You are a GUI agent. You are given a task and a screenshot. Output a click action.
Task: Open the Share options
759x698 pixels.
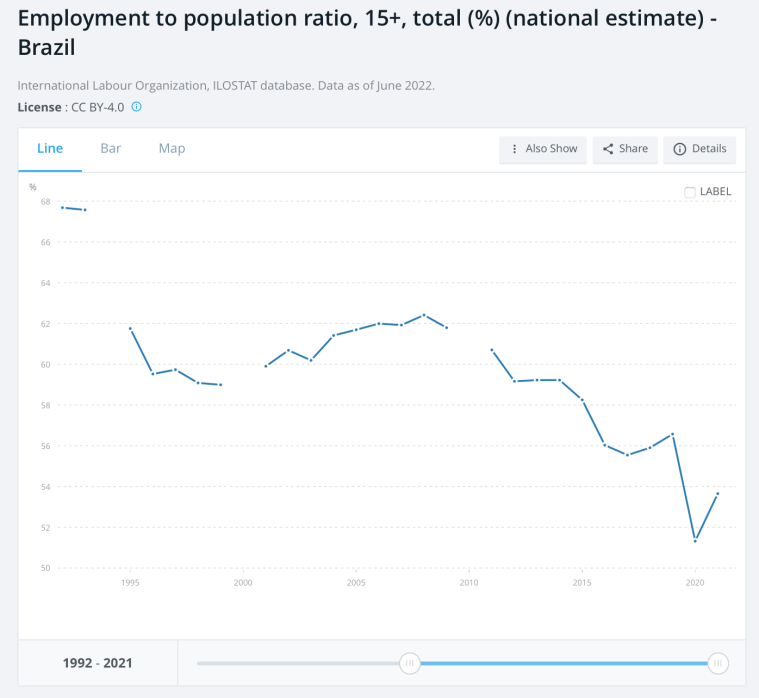(625, 149)
